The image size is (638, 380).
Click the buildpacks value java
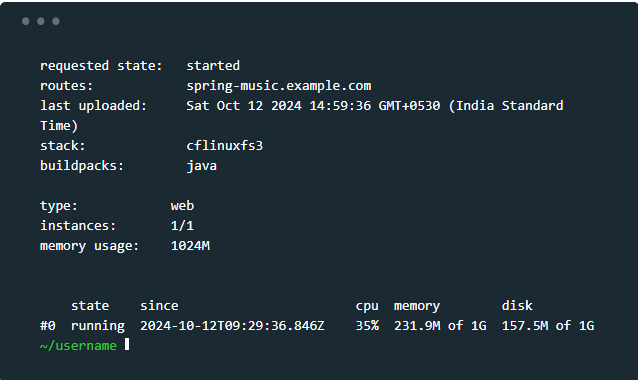[x=201, y=166]
